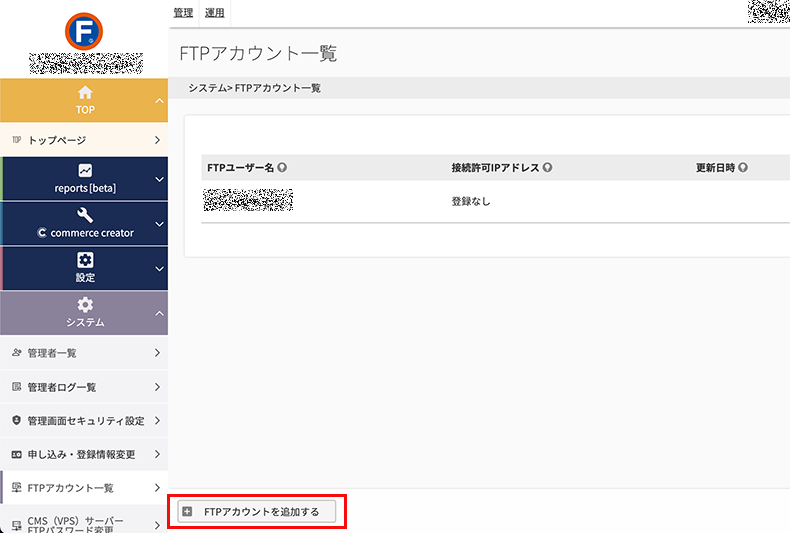790x533 pixels.
Task: Open 管理画面セキュリティ設定 menu item
Action: [x=84, y=421]
